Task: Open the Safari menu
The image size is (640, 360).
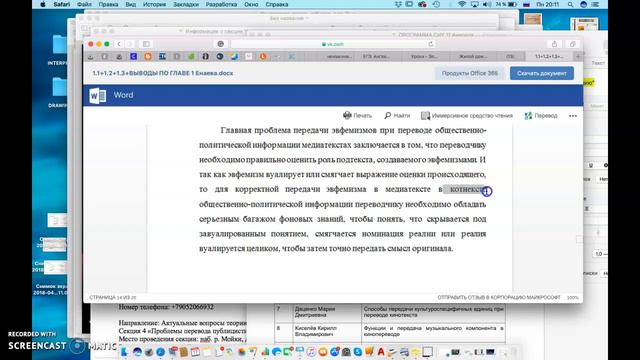Action: (x=62, y=4)
